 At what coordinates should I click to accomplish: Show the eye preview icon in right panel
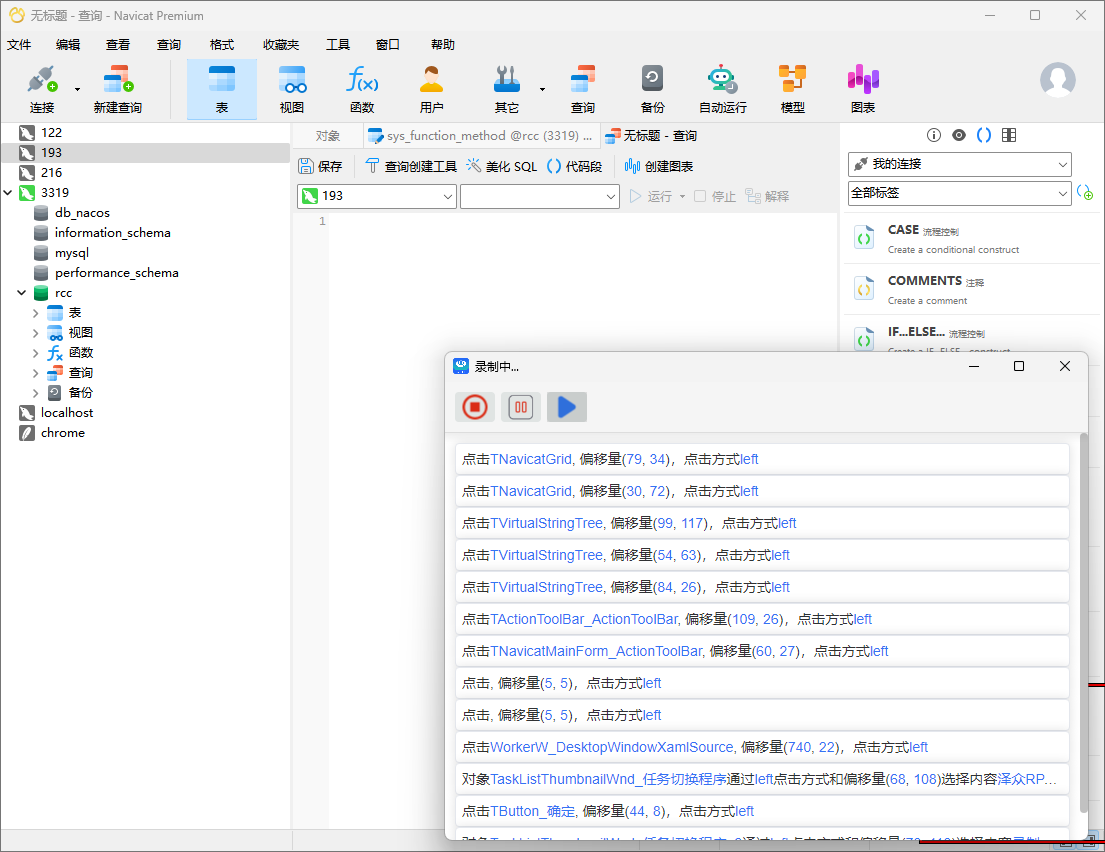(959, 135)
